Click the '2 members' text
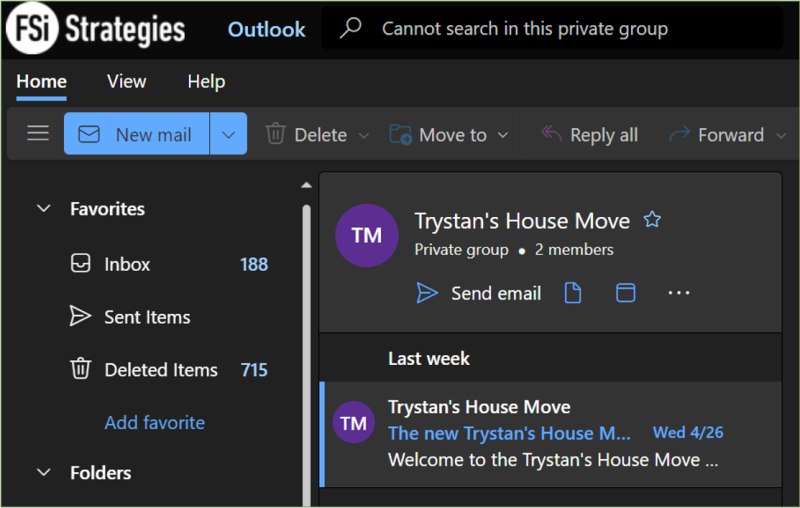Viewport: 800px width, 508px height. click(x=574, y=249)
